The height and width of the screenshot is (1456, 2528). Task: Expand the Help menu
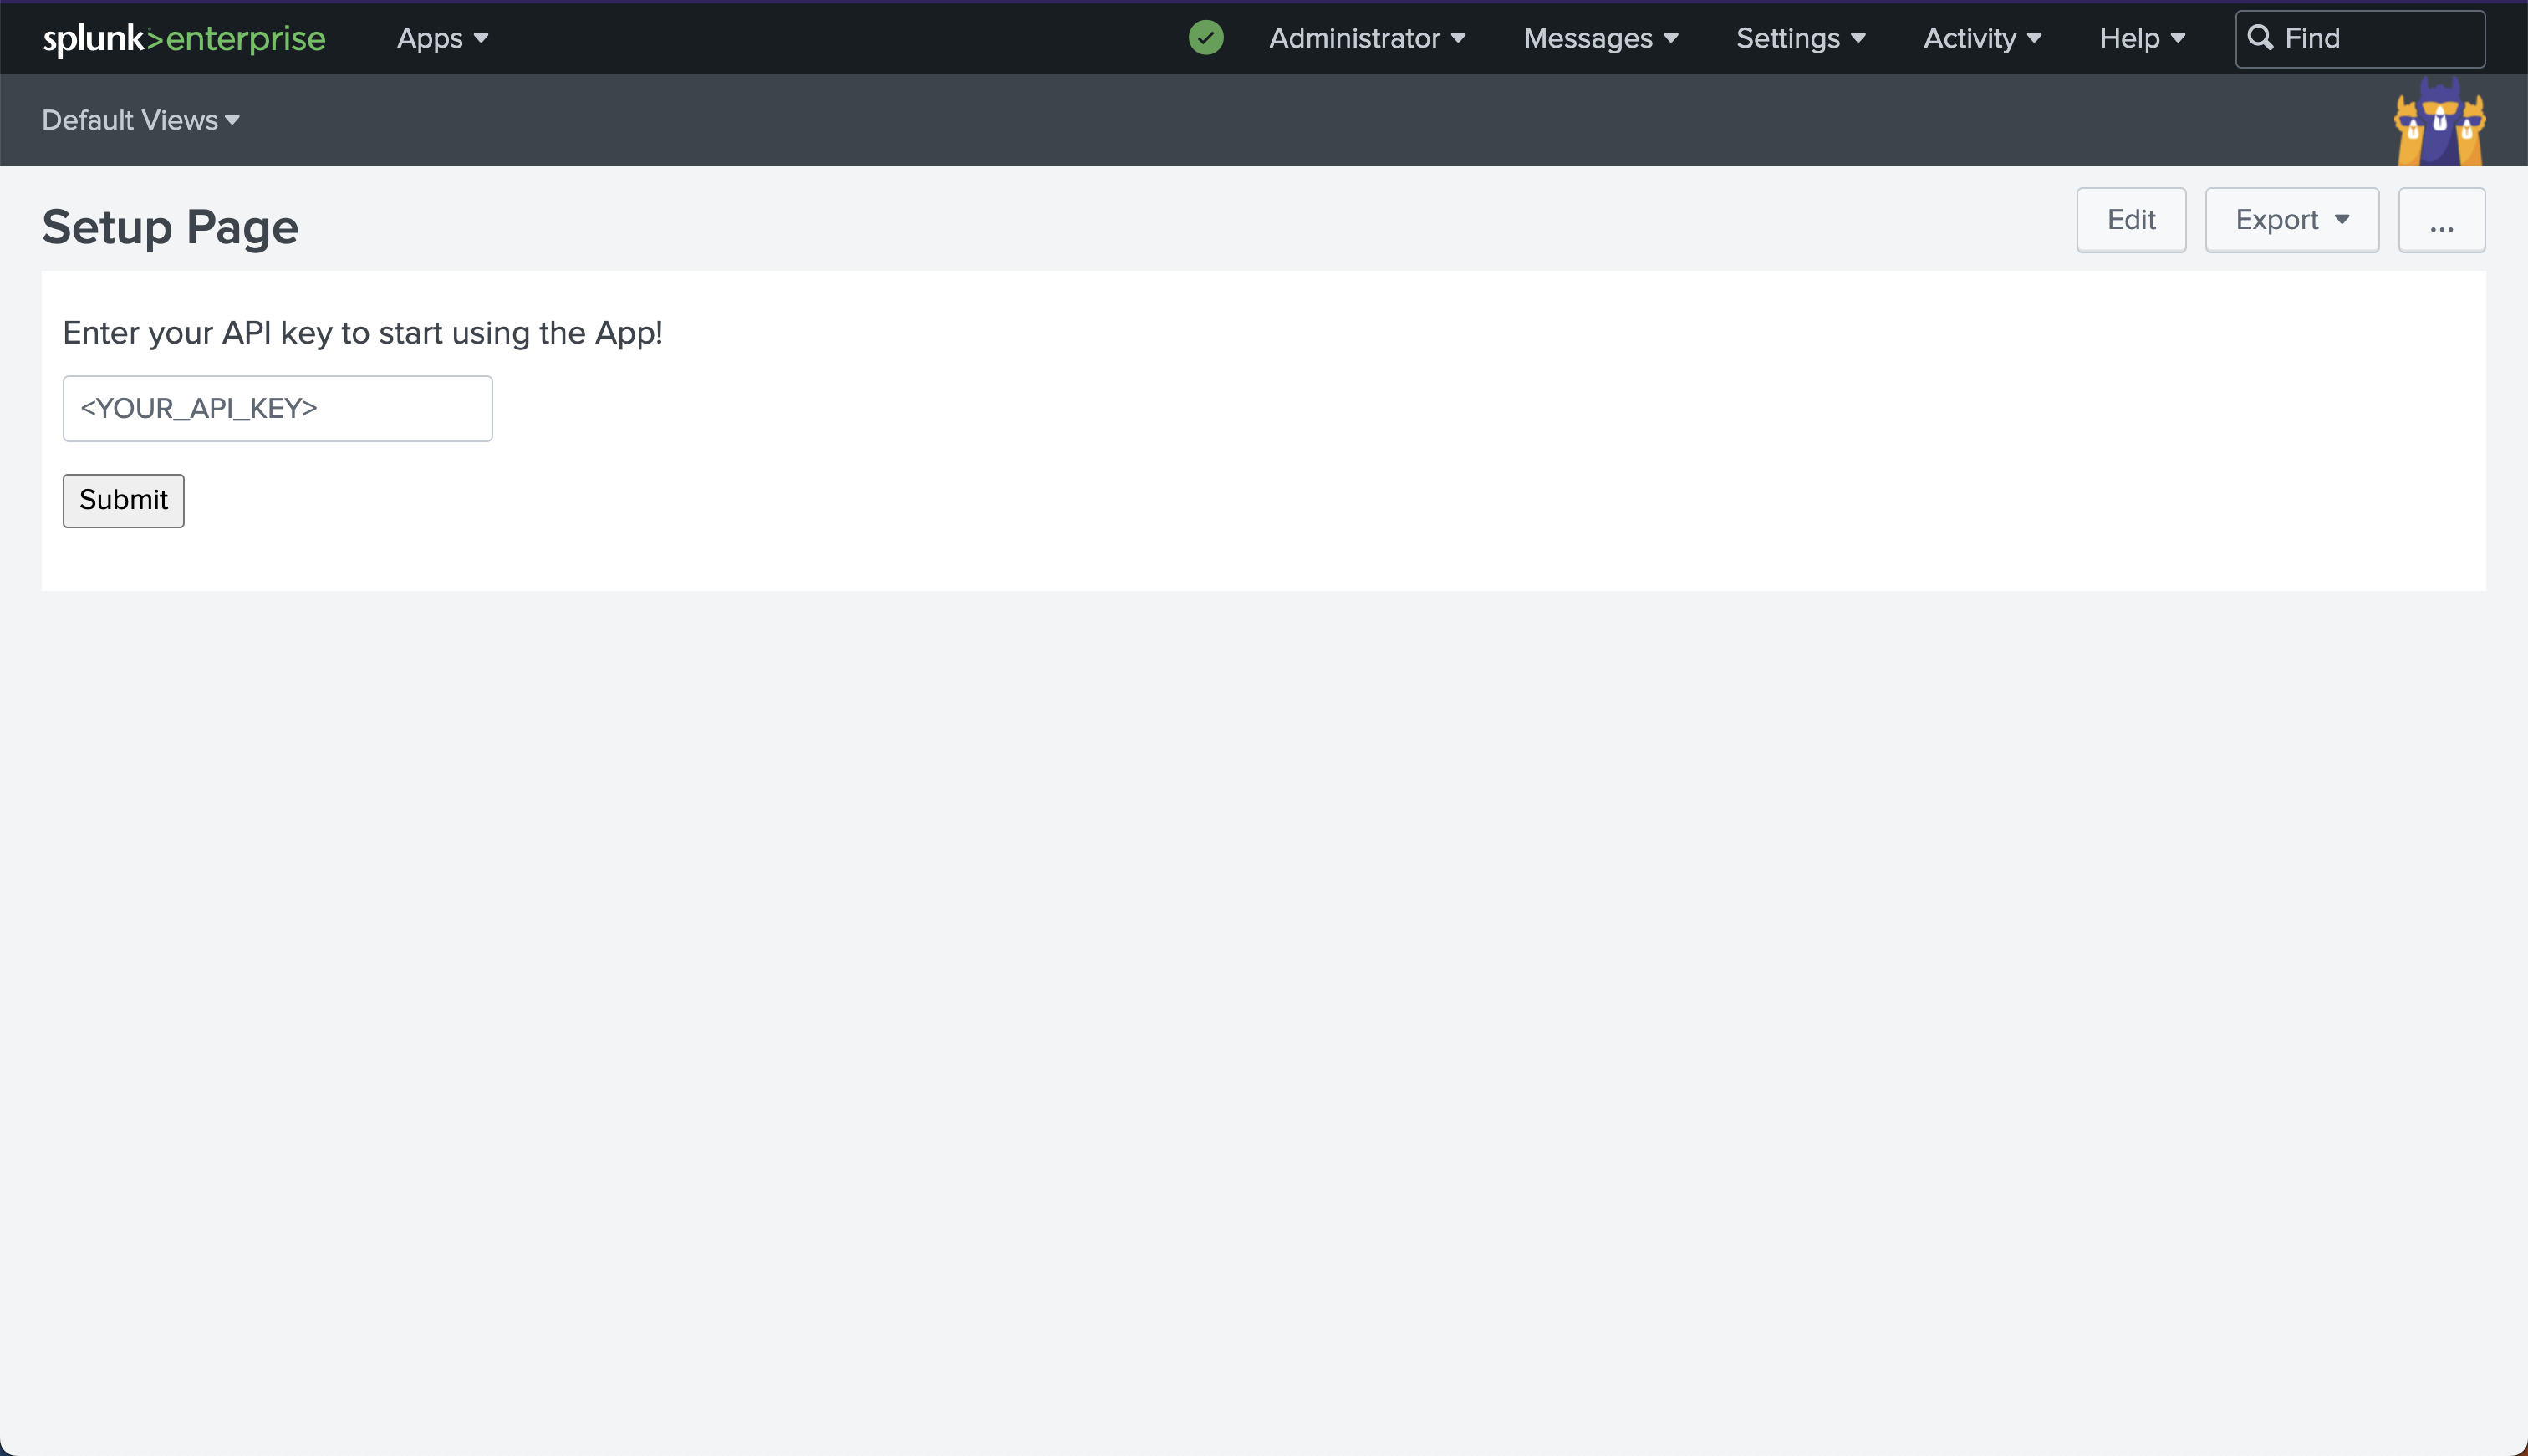[2142, 38]
